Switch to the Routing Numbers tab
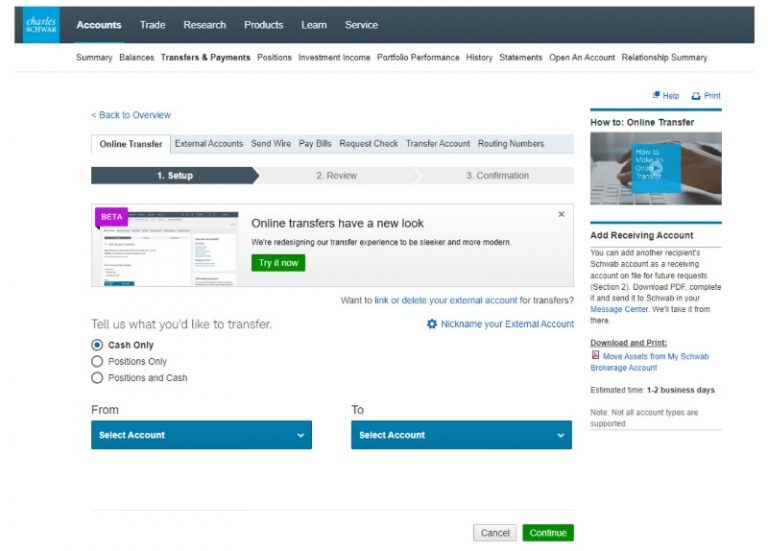The height and width of the screenshot is (551, 768). [511, 144]
